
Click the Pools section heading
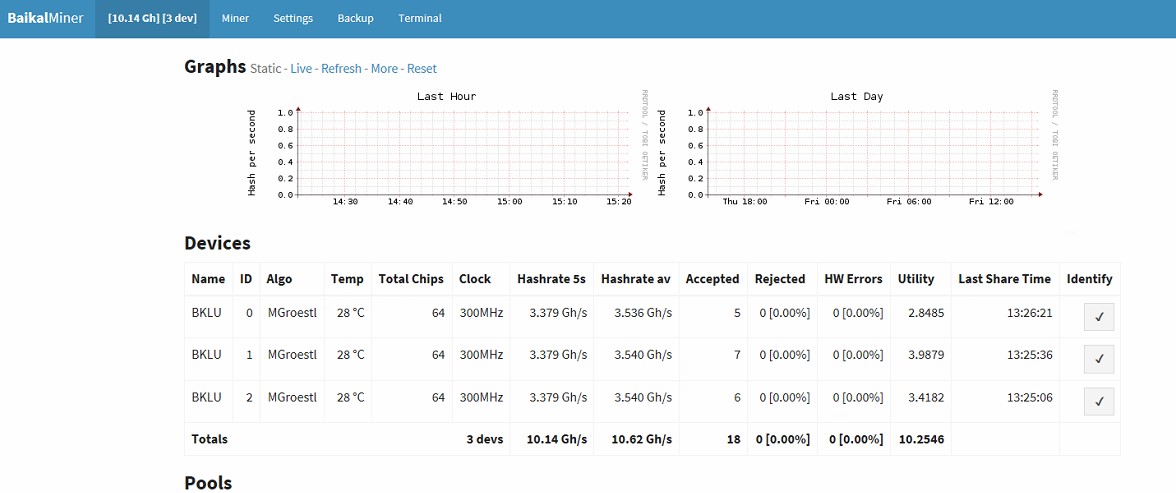coord(208,482)
